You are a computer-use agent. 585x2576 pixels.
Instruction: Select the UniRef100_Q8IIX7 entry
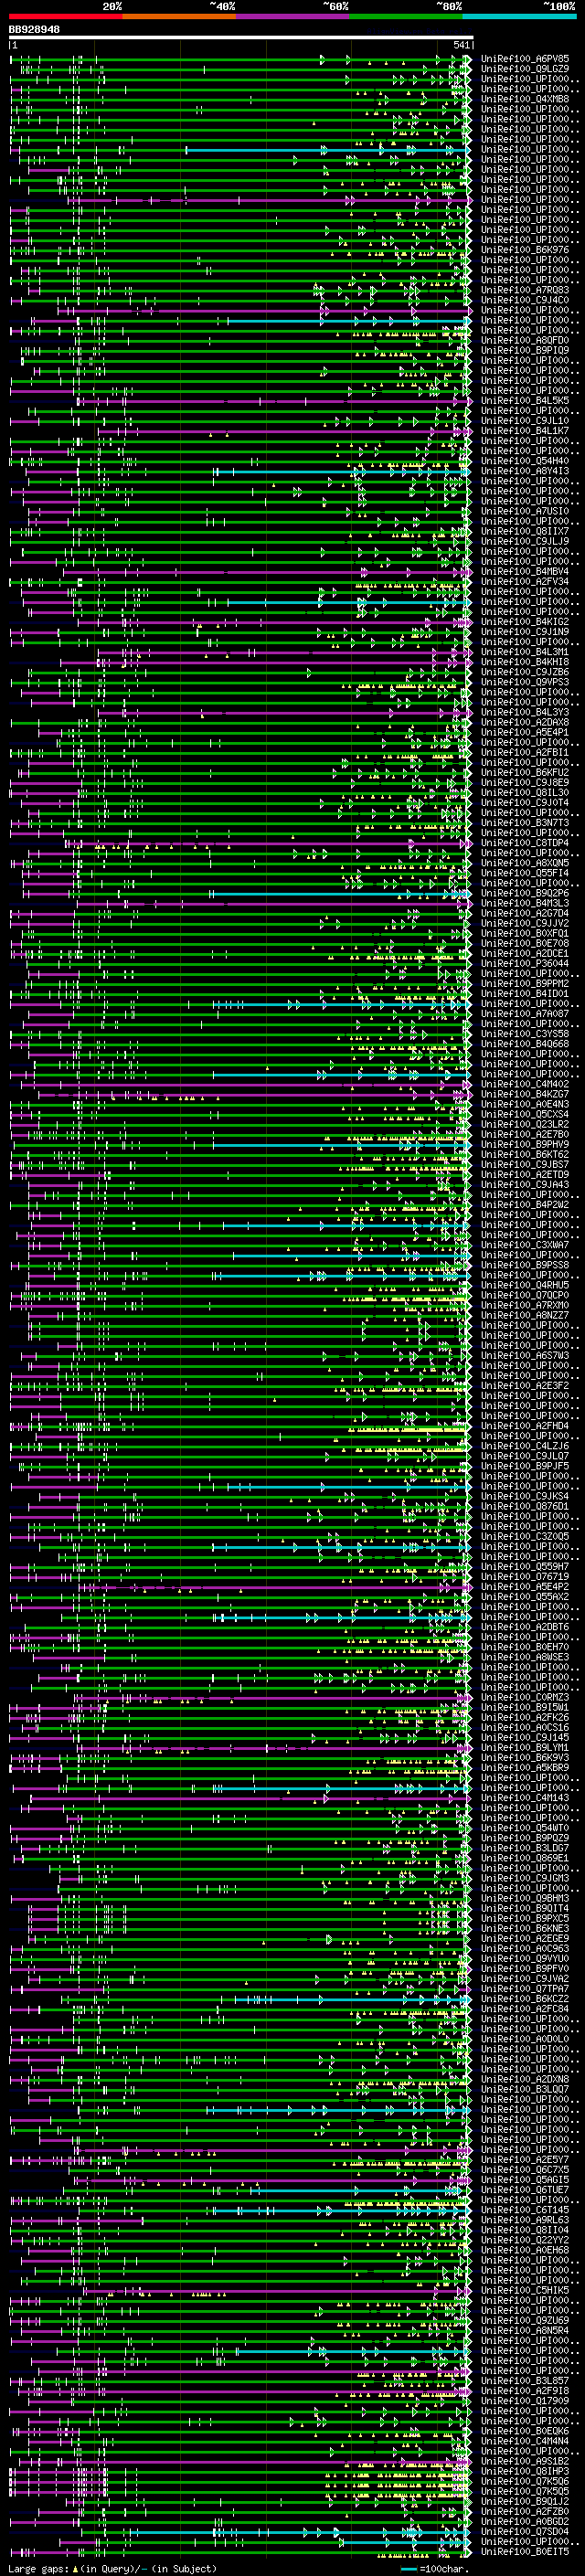coord(525,531)
